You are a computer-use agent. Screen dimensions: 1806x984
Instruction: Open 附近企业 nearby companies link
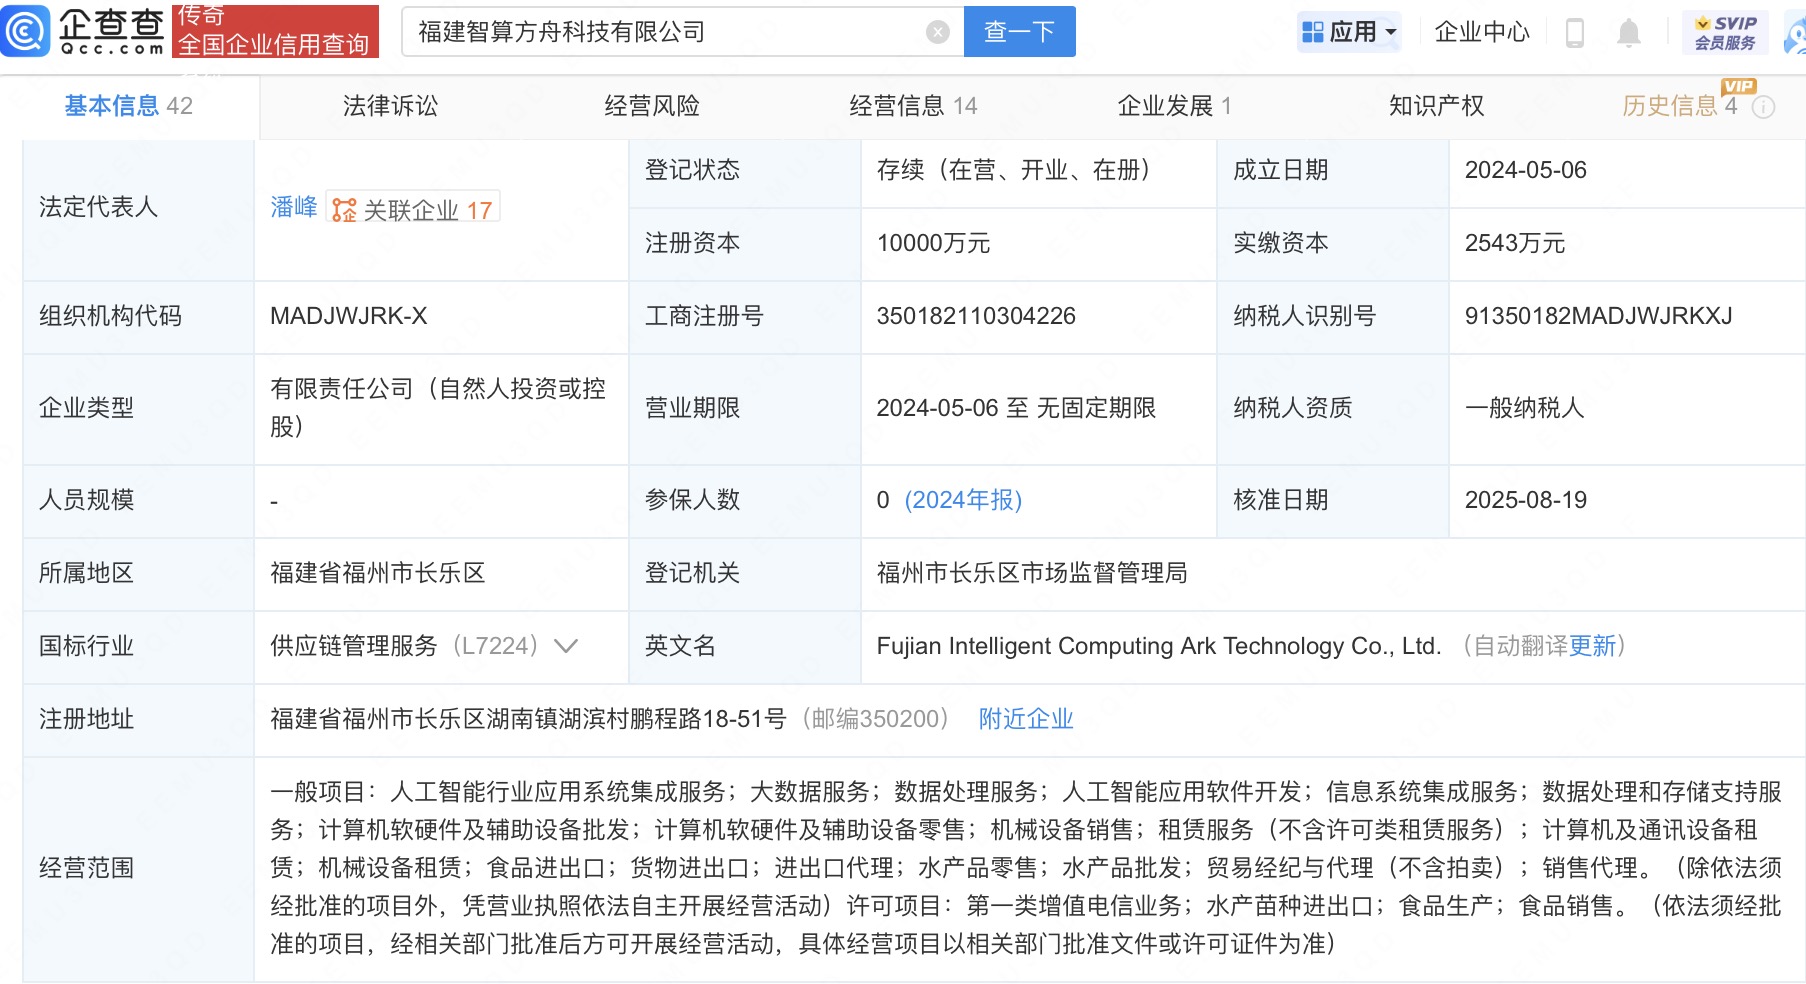click(x=1026, y=719)
